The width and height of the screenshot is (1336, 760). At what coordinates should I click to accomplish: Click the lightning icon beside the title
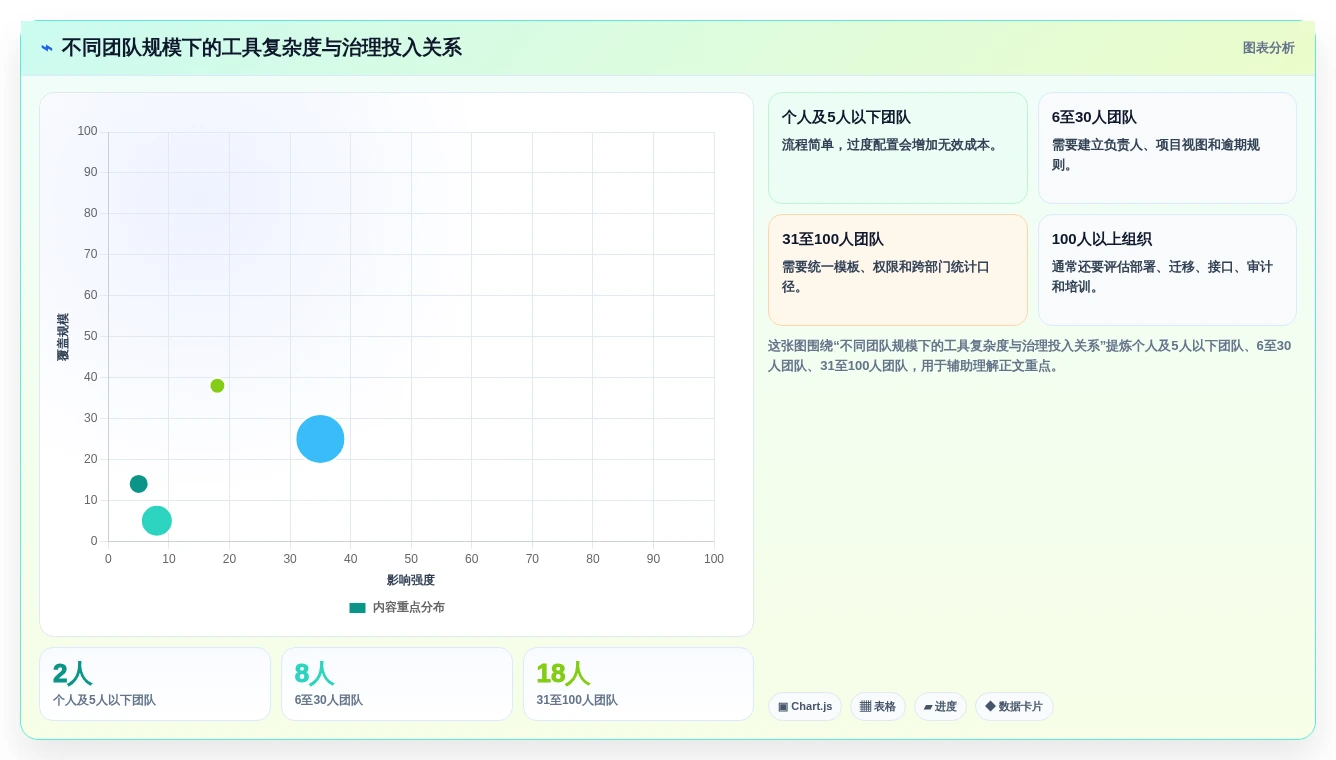tap(47, 48)
